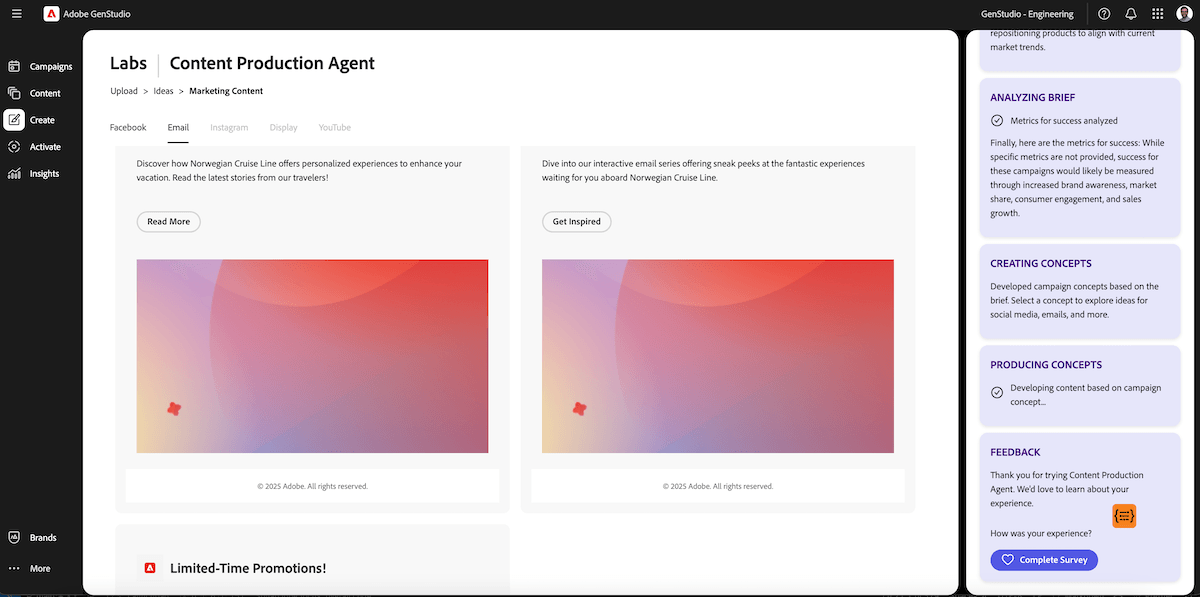Select Create in the sidebar
This screenshot has width=1200, height=597.
[32, 120]
